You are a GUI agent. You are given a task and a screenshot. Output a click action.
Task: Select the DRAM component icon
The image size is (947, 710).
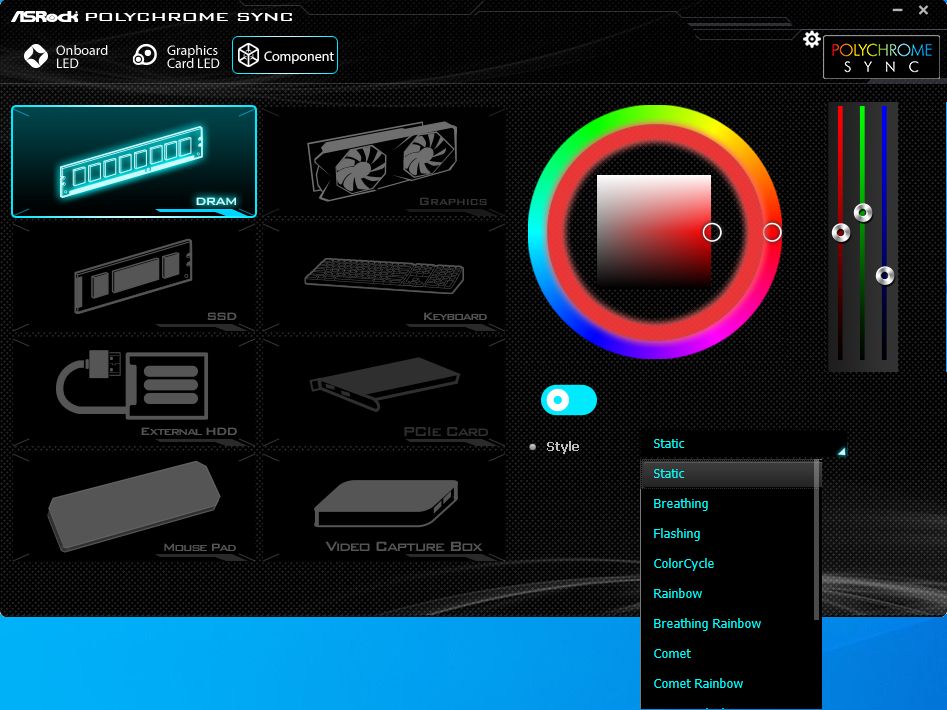pyautogui.click(x=134, y=161)
